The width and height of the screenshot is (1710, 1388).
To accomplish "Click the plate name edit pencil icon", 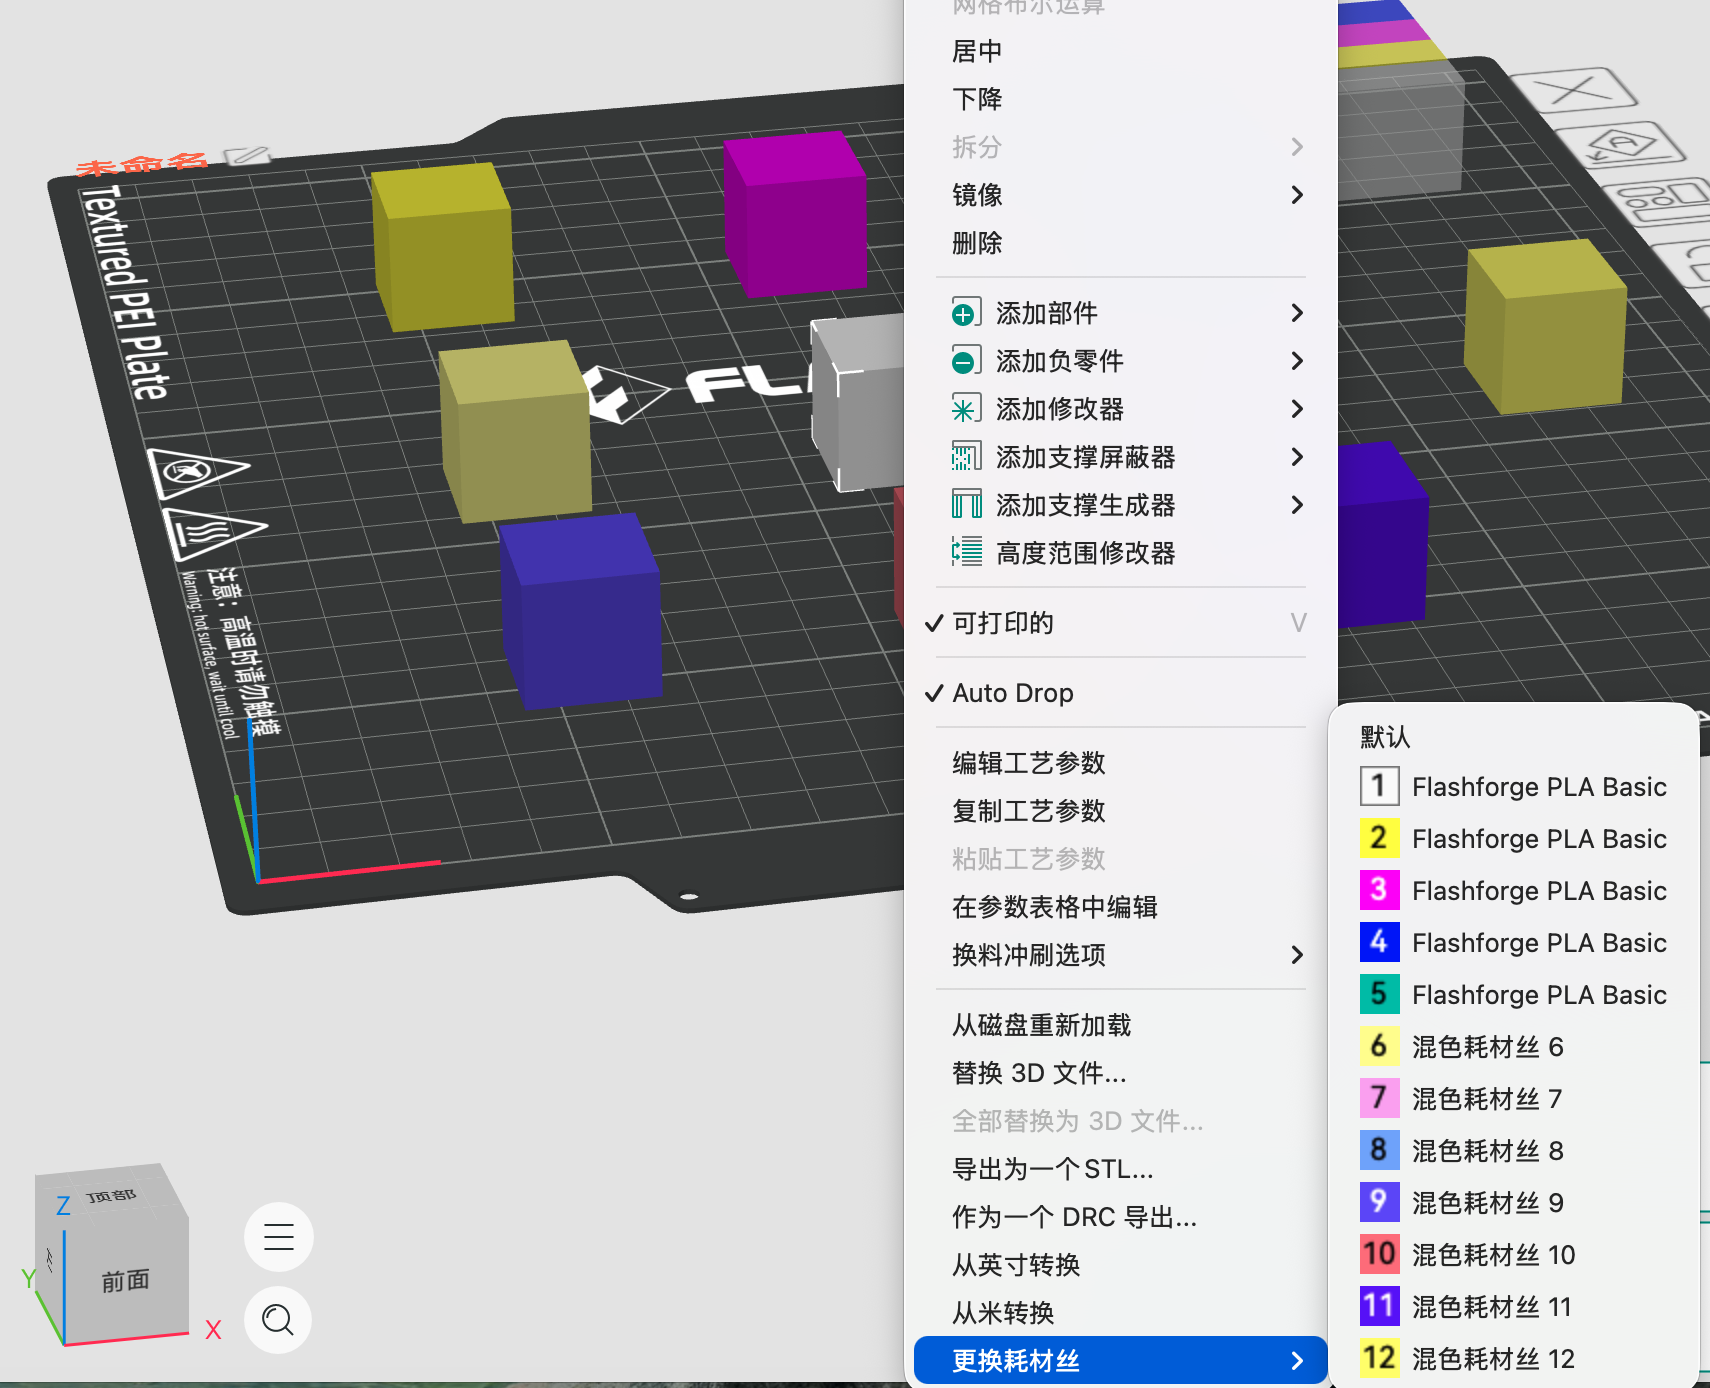I will [247, 156].
